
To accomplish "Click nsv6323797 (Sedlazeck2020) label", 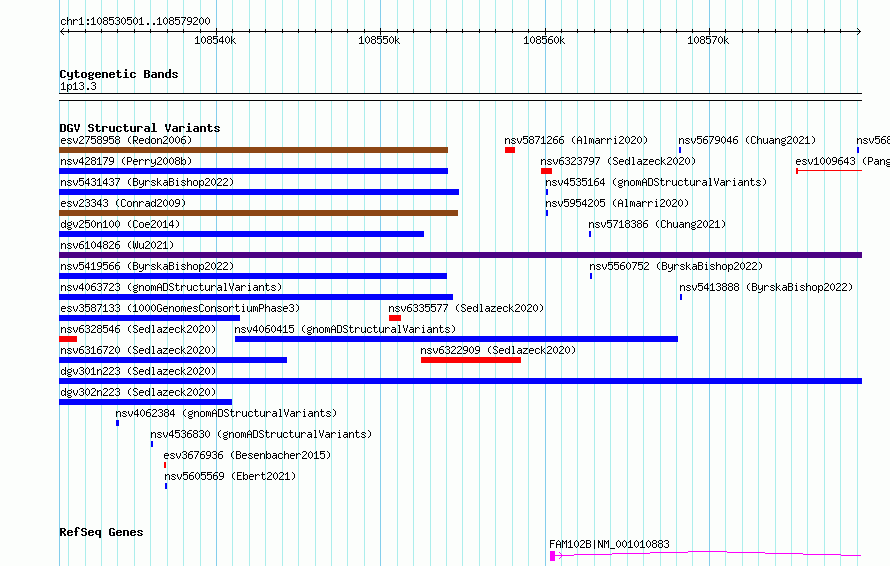I will (618, 161).
